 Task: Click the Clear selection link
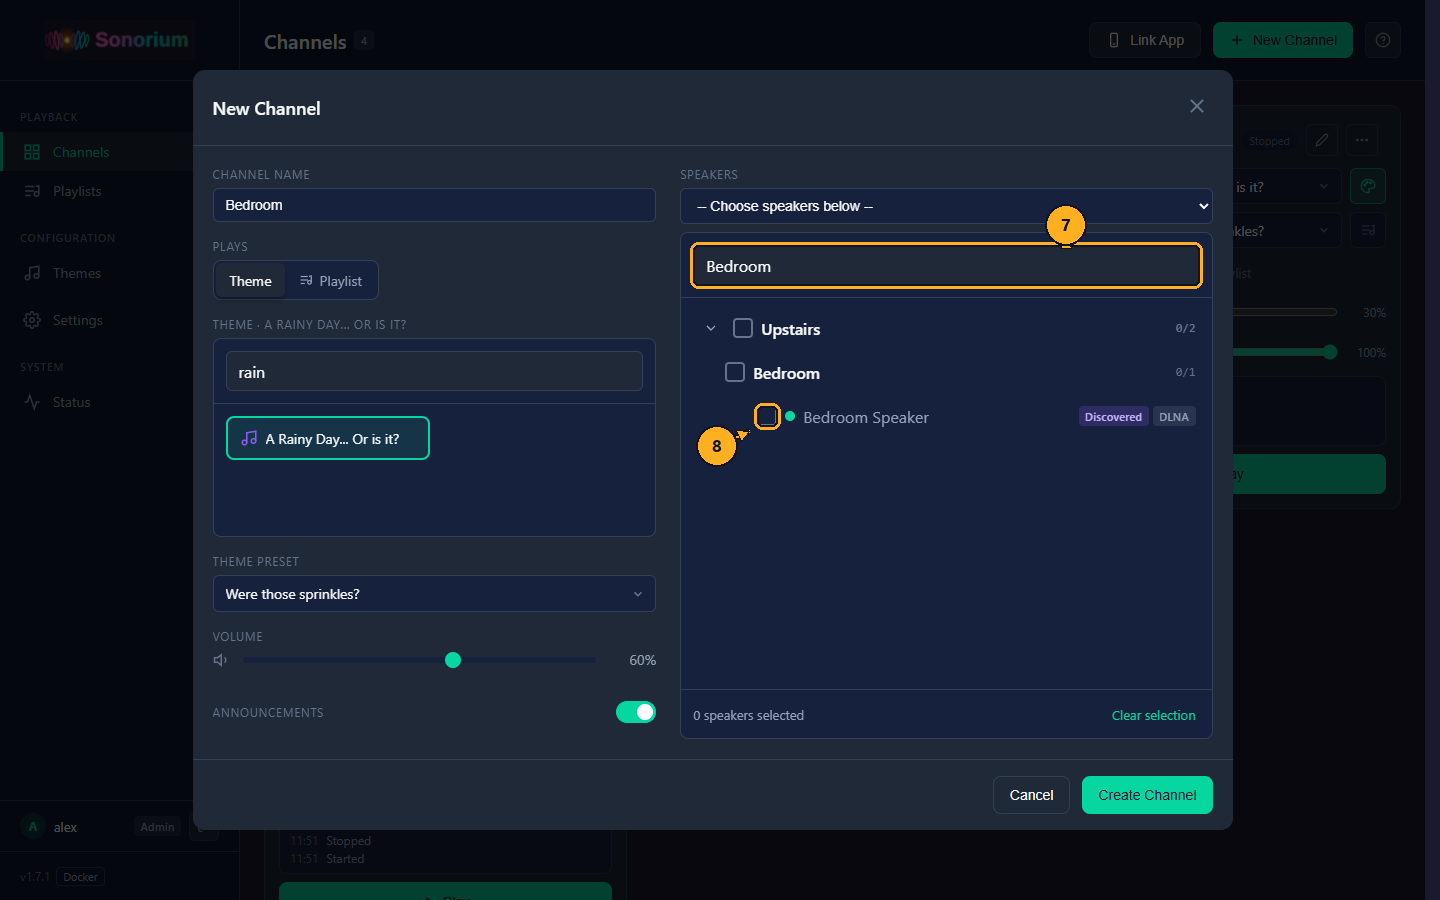(1153, 715)
